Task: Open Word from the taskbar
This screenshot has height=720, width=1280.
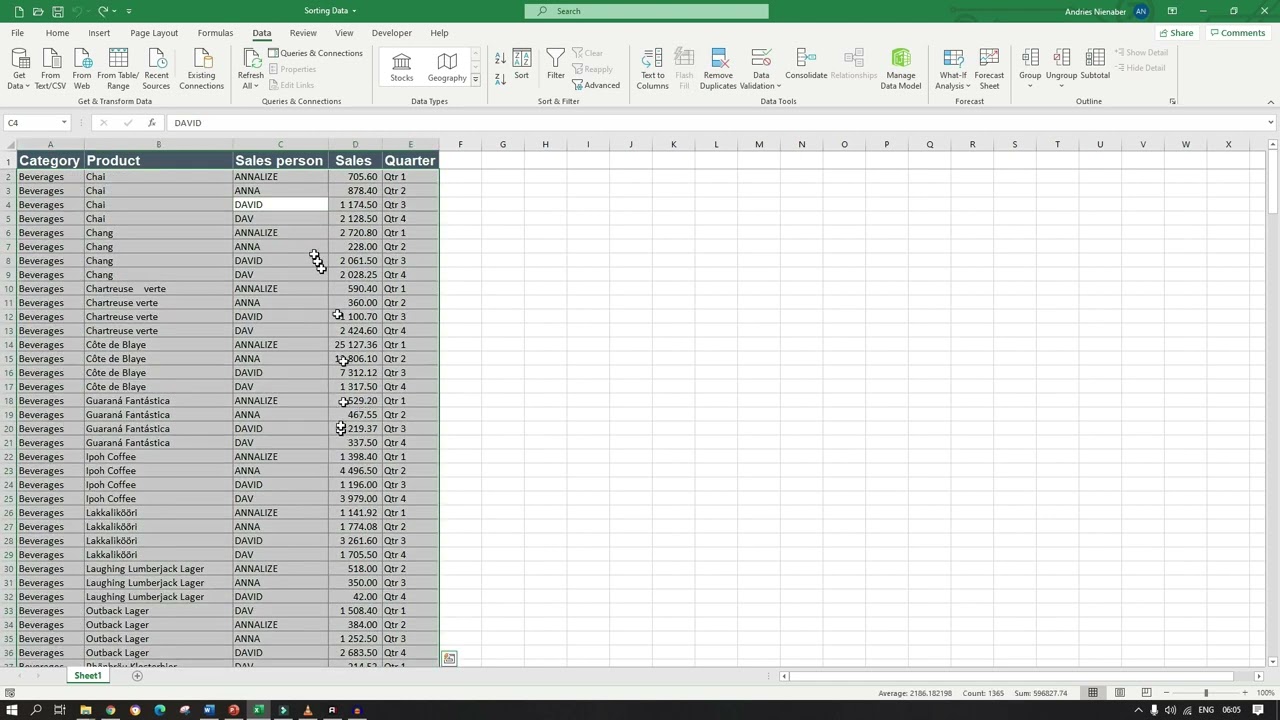Action: 209,711
